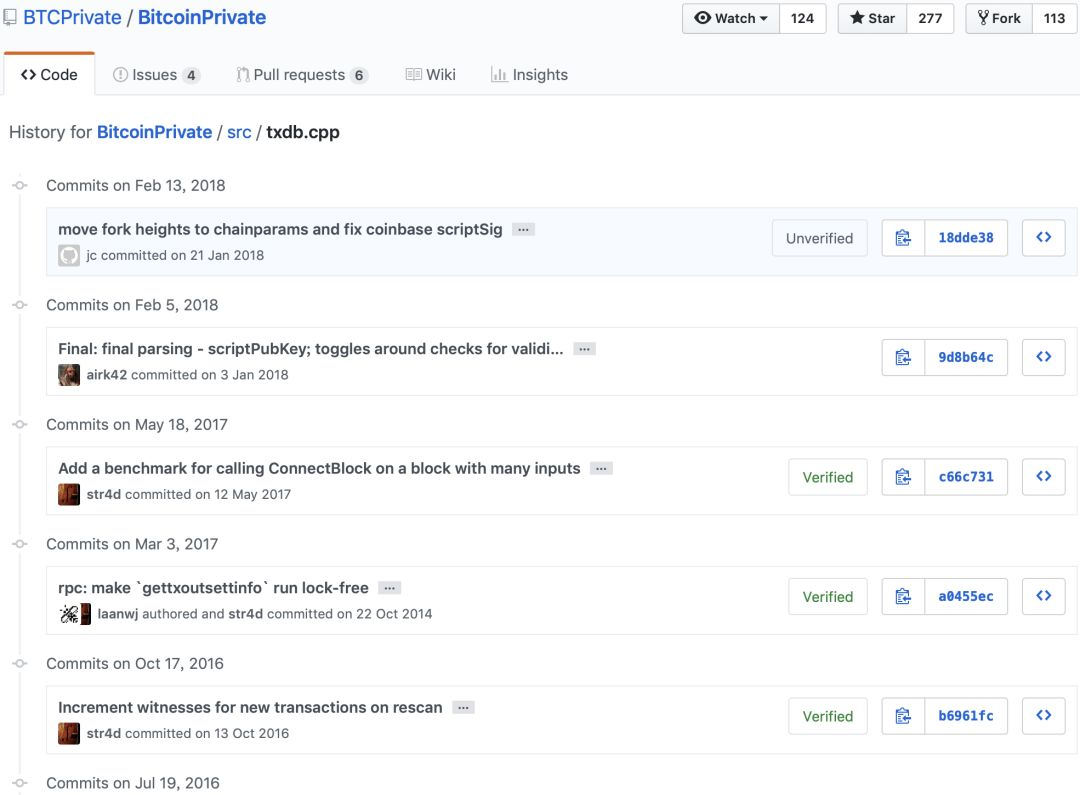Copy the full SHA for commit a0455ec
Viewport: 1080px width, 795px height.
point(903,596)
